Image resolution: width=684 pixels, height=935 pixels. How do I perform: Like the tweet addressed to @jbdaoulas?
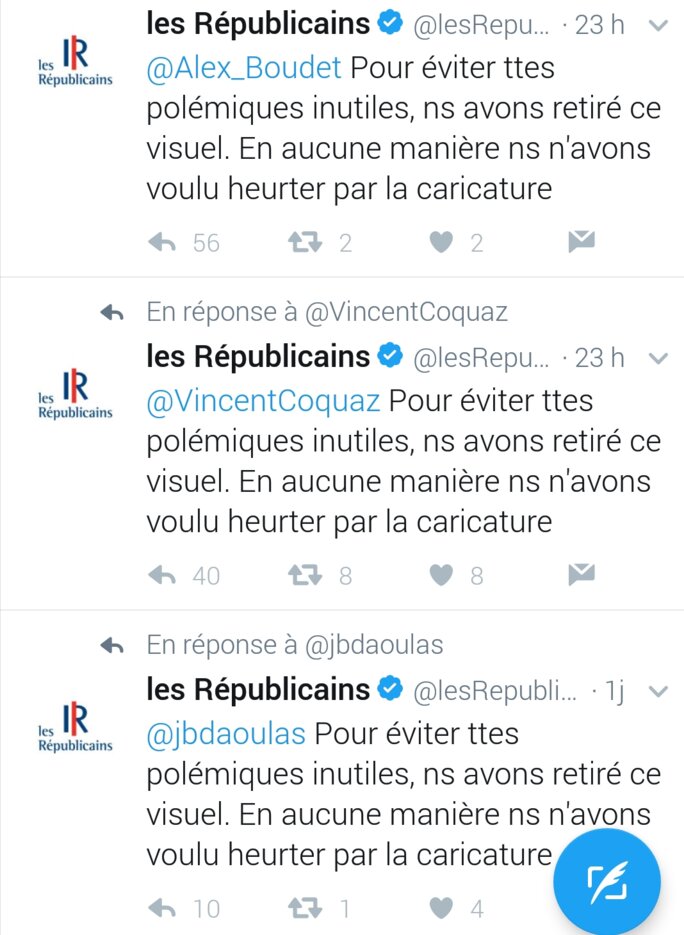(x=441, y=909)
